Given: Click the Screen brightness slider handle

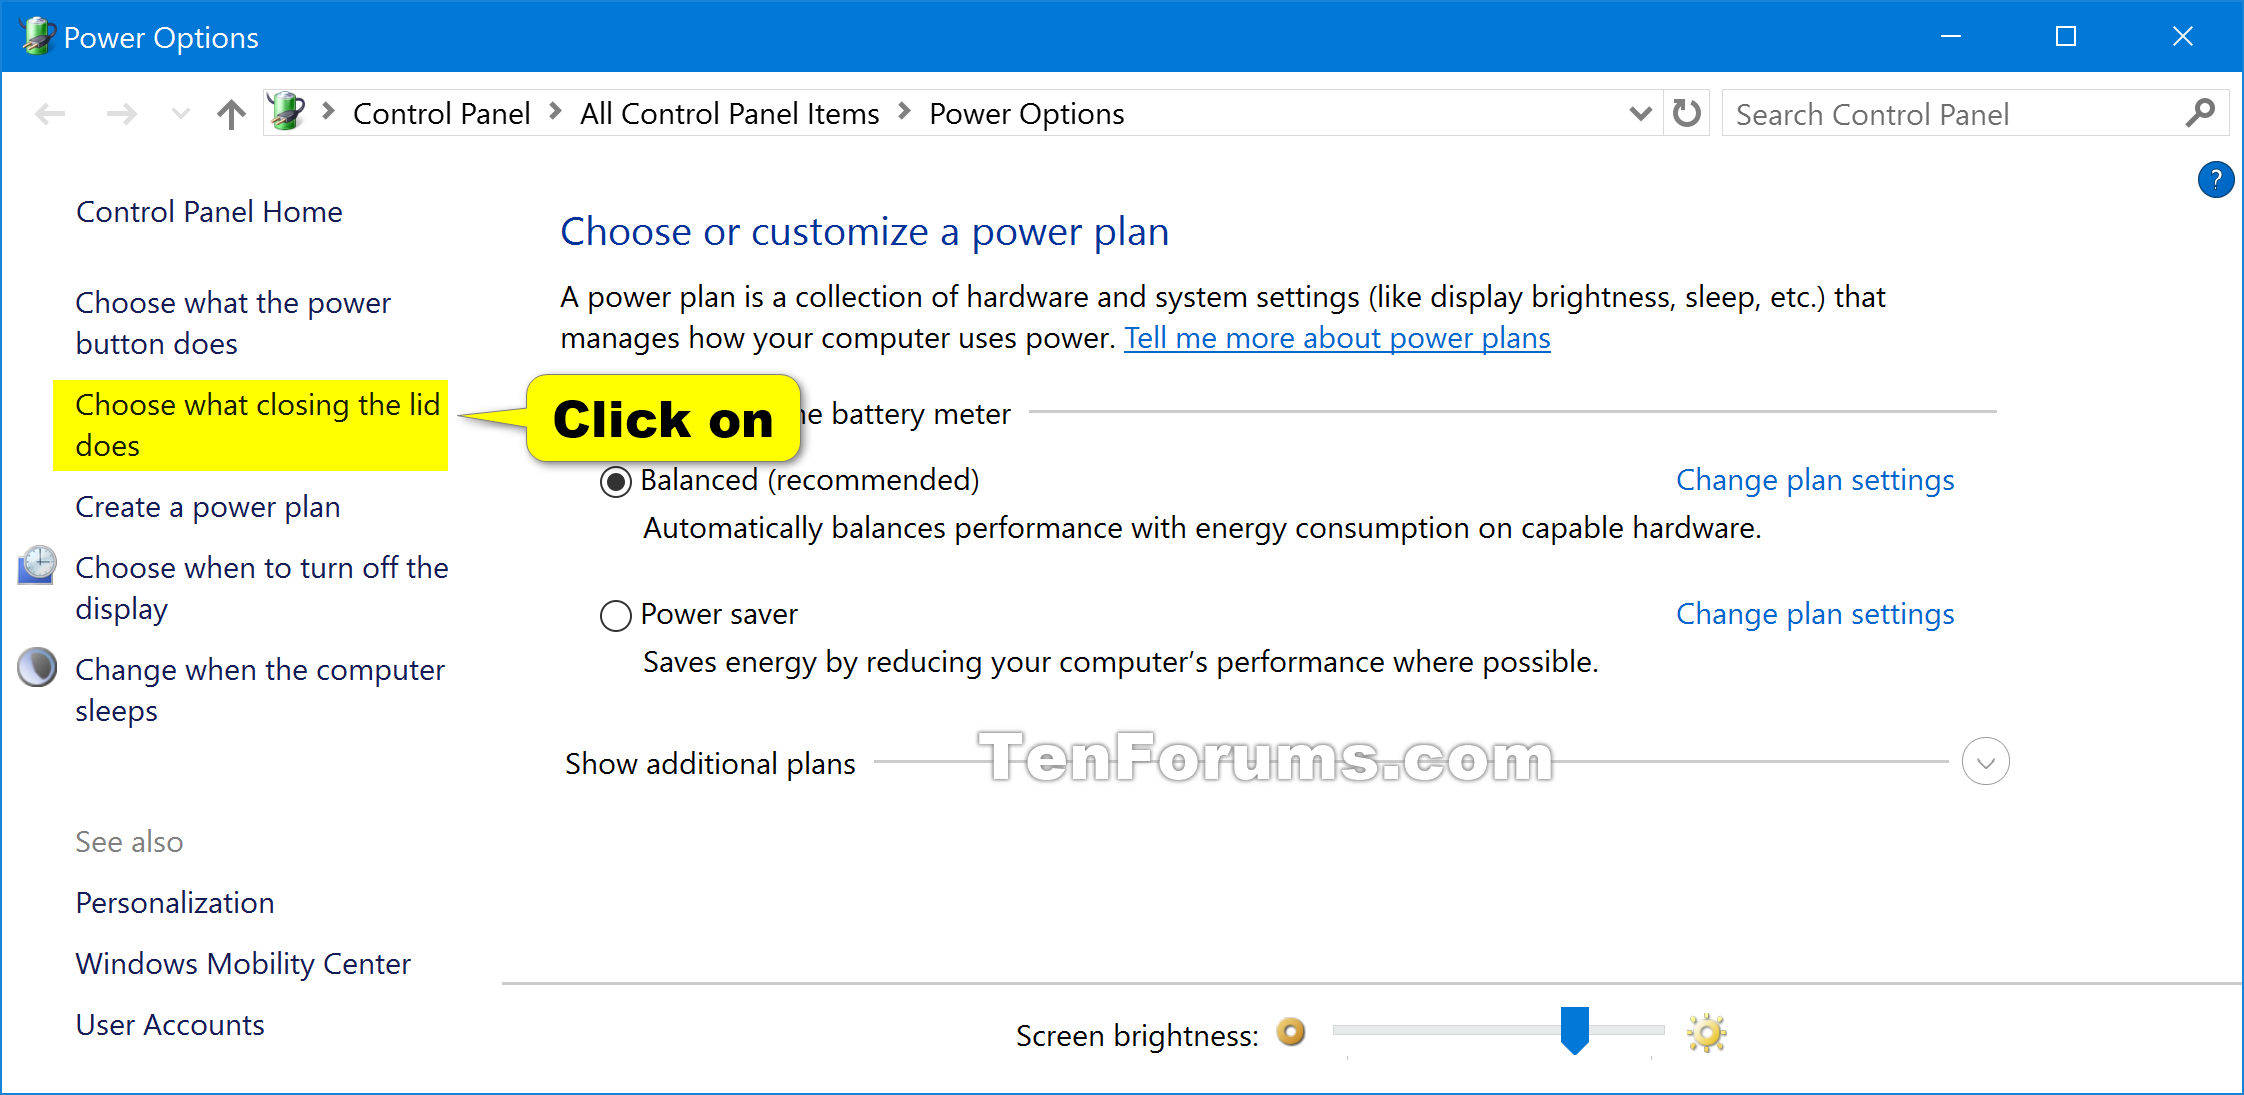Looking at the screenshot, I should [x=1575, y=1030].
